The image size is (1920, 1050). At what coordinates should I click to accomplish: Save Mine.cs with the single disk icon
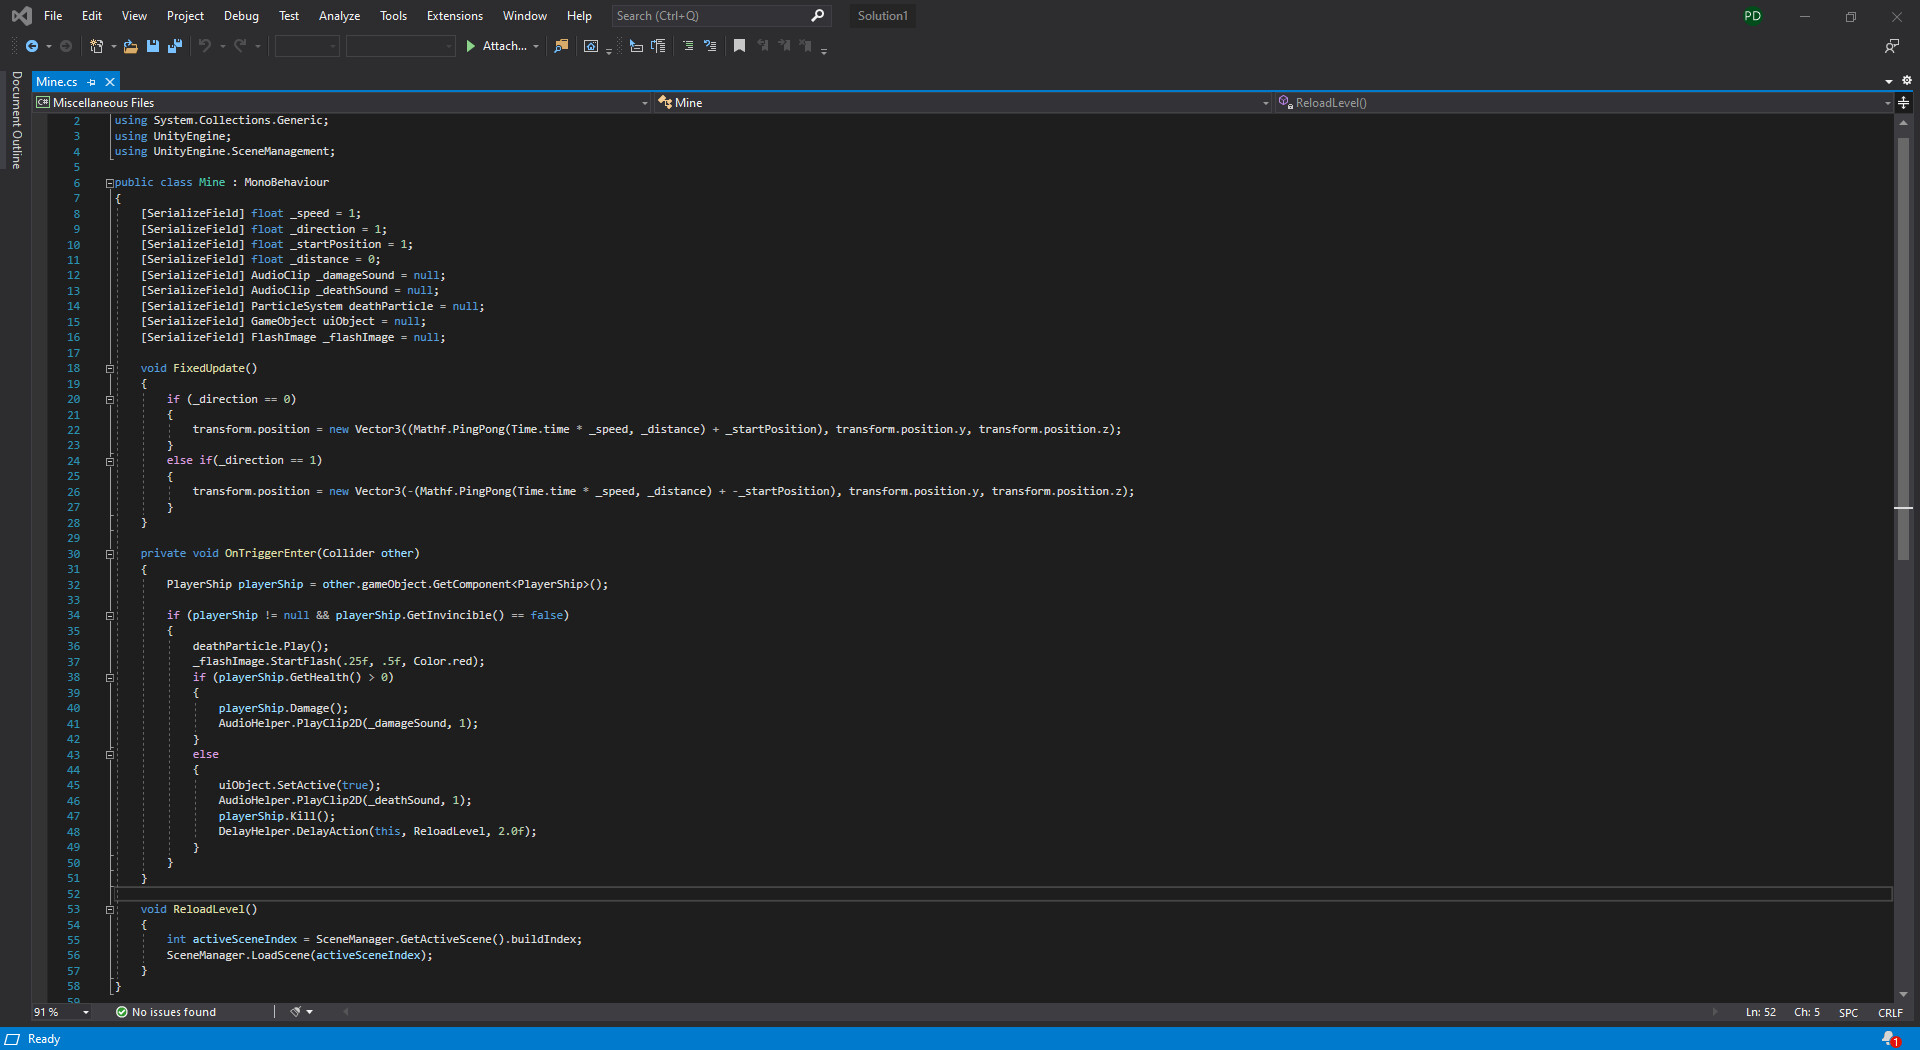(x=153, y=46)
